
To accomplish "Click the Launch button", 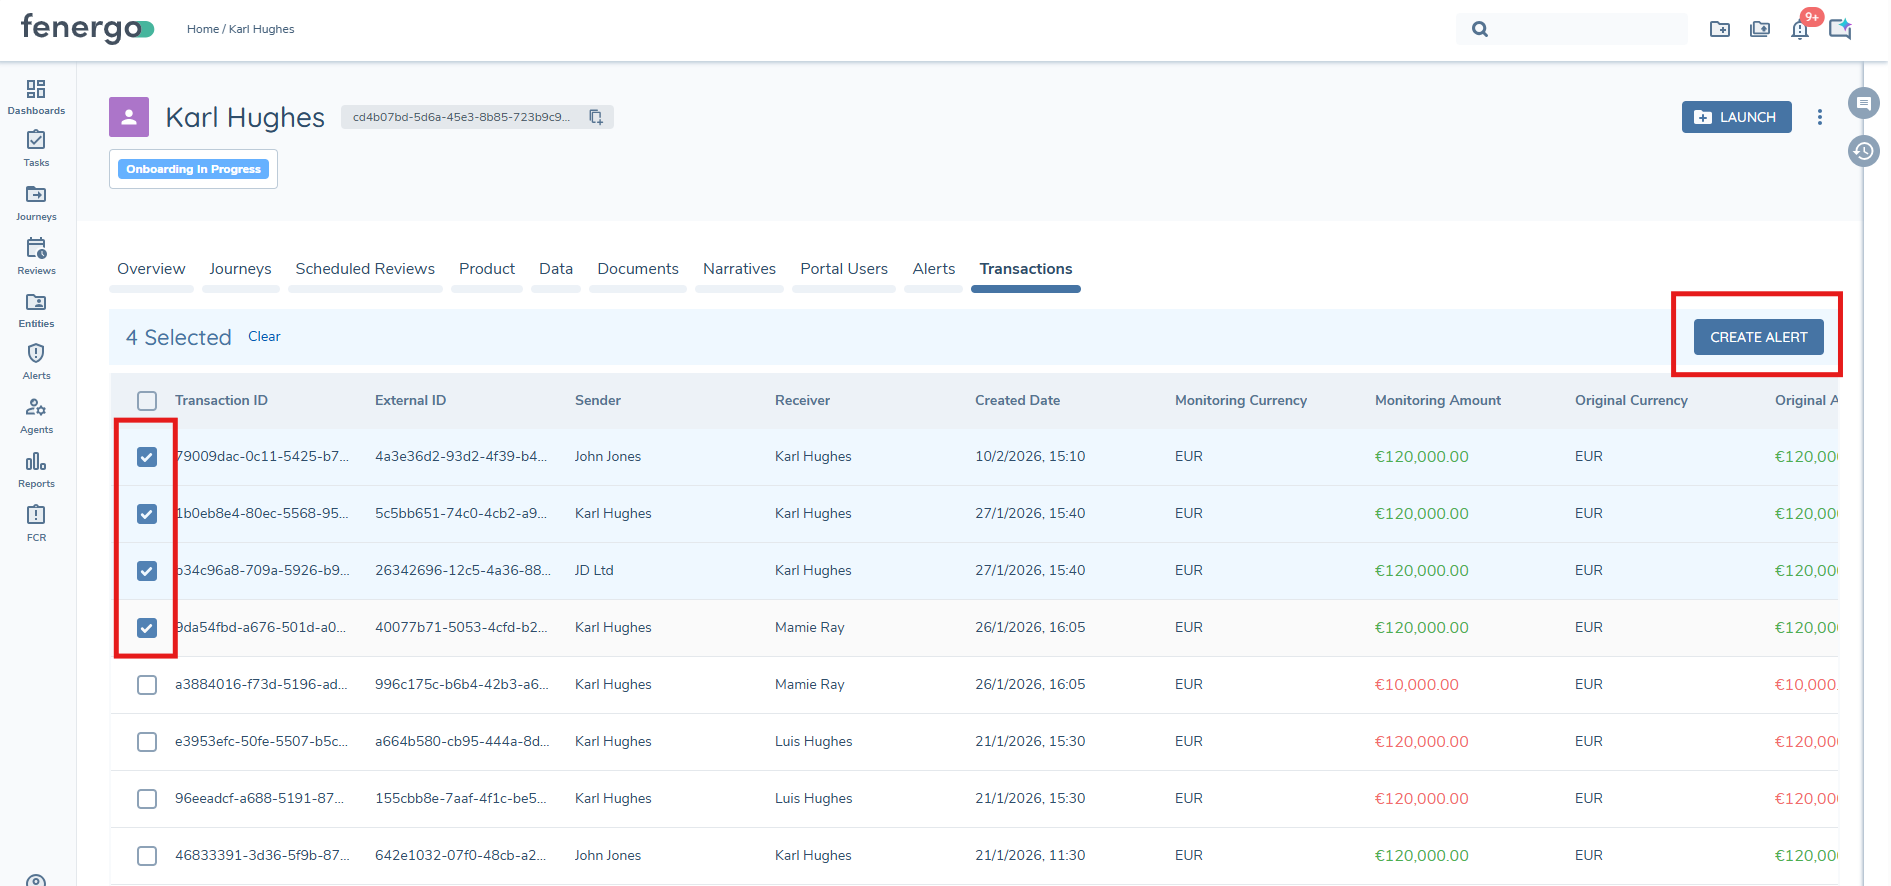I will [x=1736, y=117].
